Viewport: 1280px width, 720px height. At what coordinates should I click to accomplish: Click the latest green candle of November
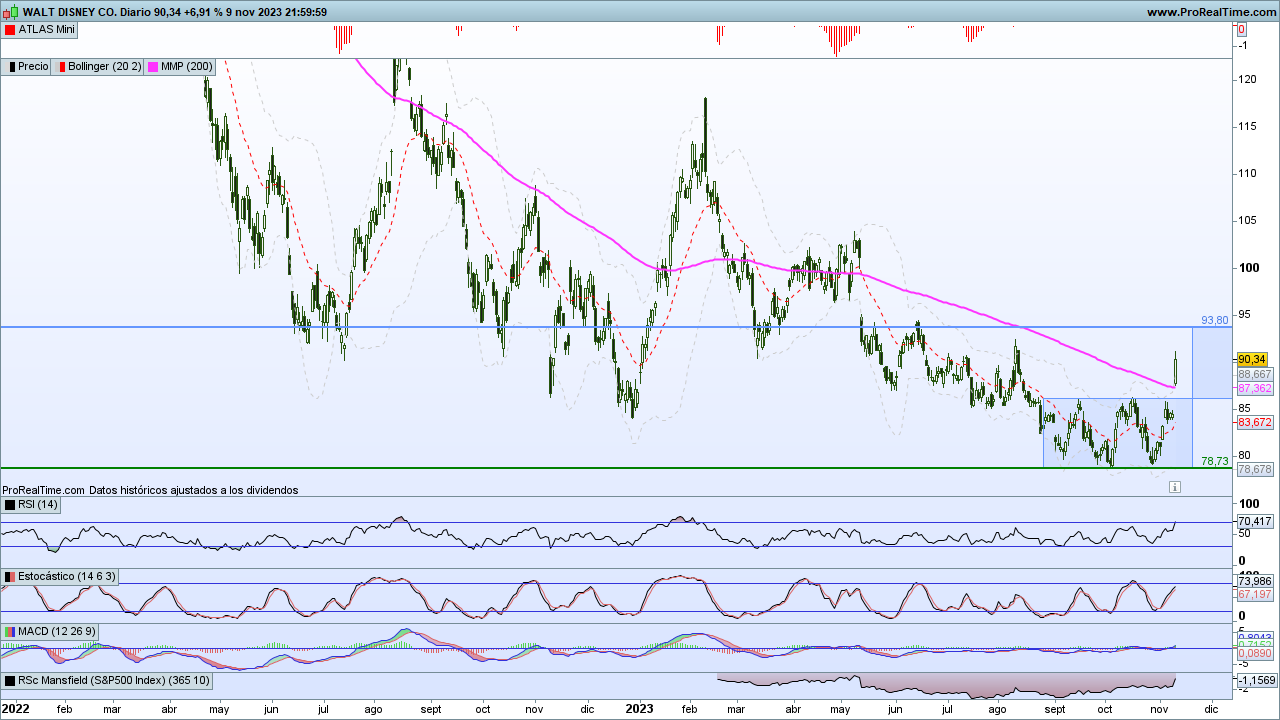pos(1175,369)
